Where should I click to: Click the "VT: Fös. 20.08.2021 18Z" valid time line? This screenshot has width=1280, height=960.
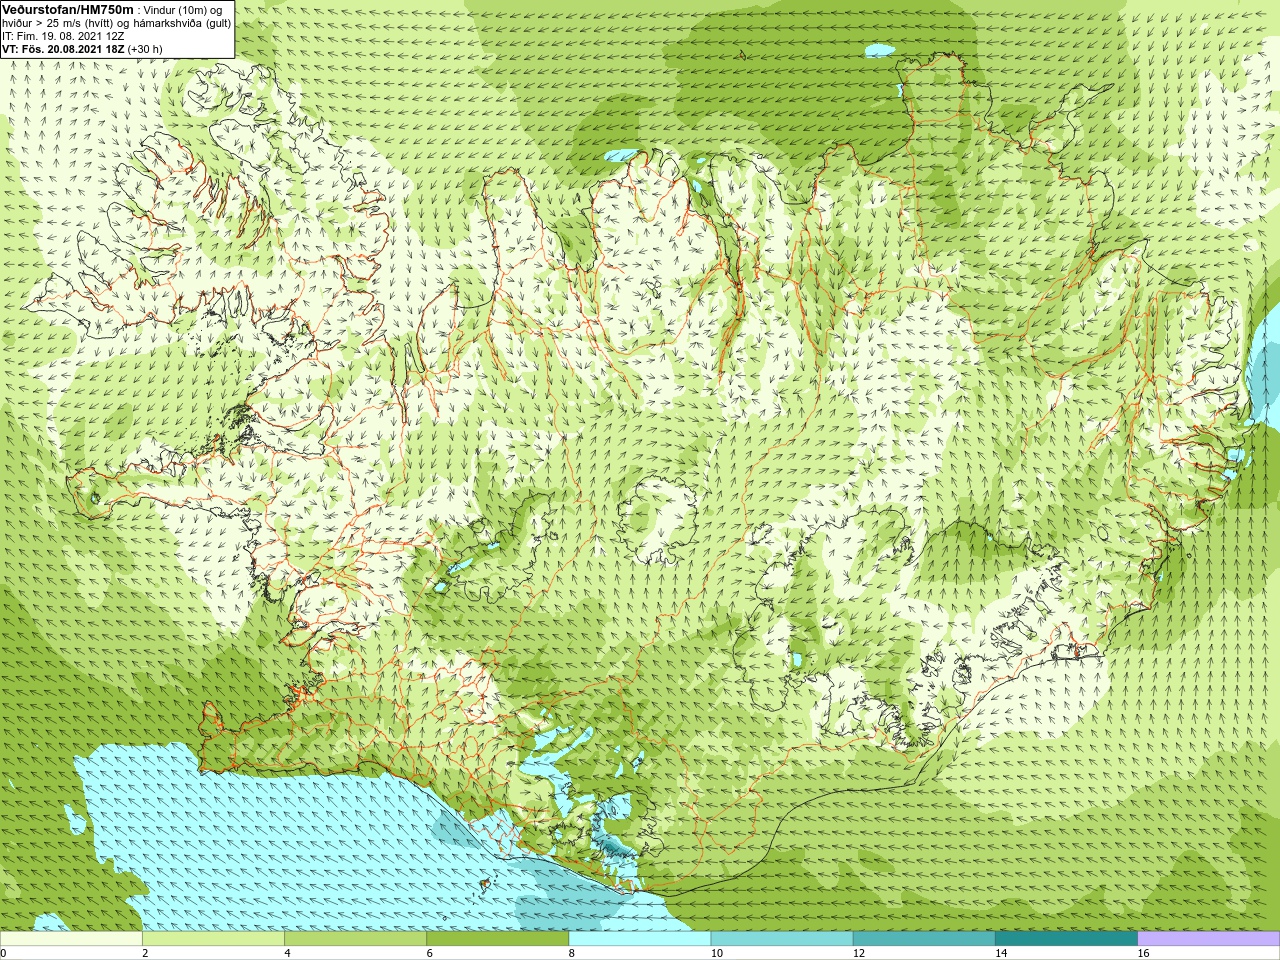[63, 49]
